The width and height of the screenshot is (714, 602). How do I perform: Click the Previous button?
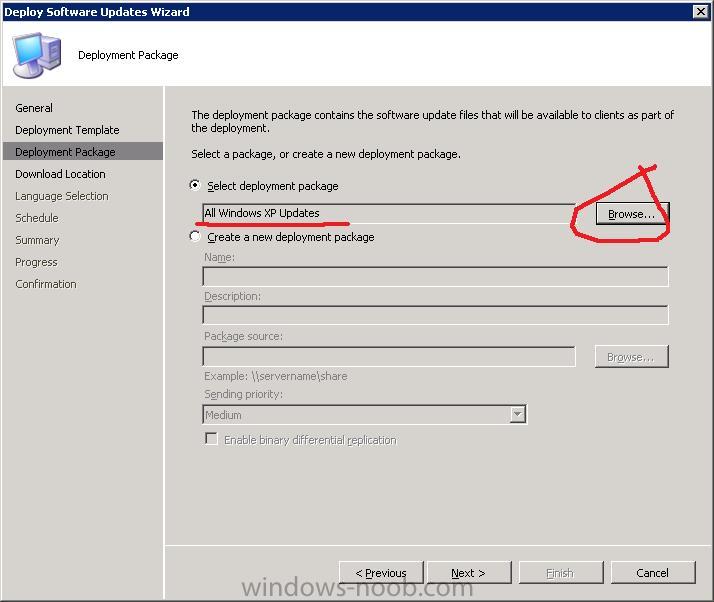(381, 572)
